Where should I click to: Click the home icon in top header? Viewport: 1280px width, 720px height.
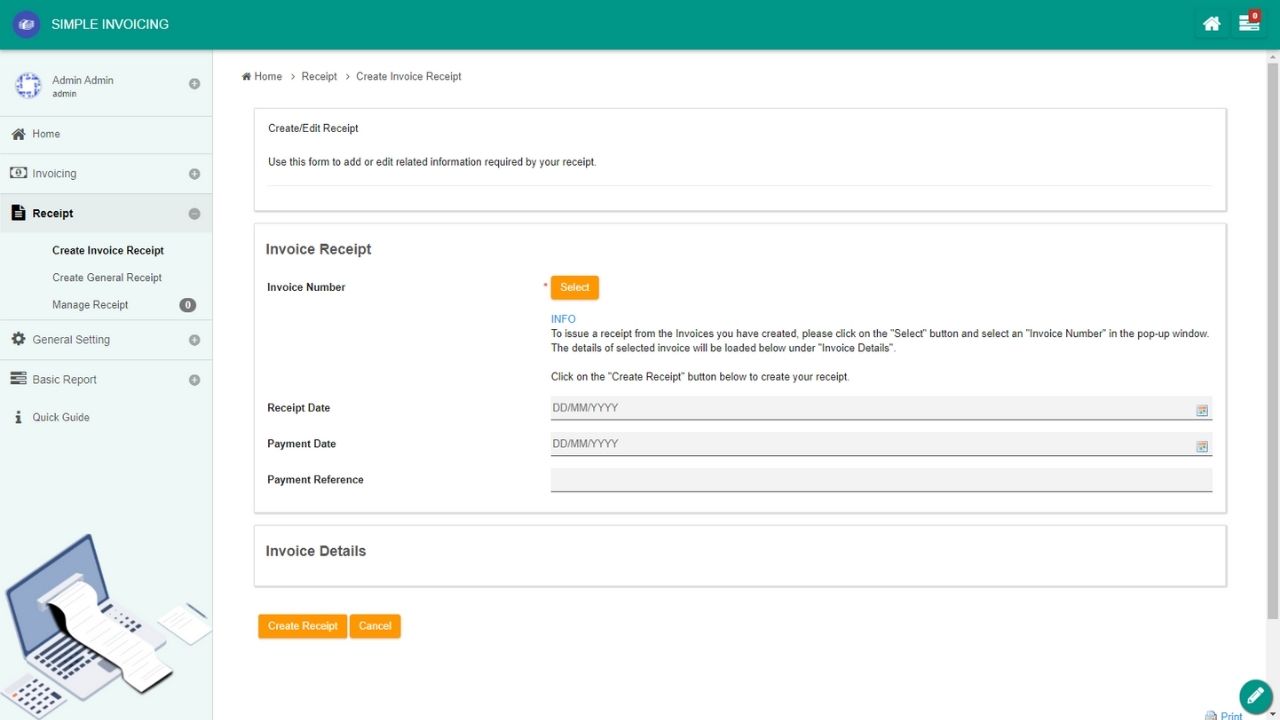[x=1211, y=24]
